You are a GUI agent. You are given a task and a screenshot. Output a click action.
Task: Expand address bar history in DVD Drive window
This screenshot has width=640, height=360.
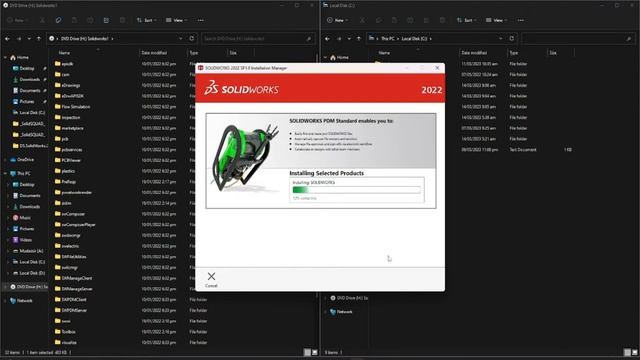pos(180,39)
